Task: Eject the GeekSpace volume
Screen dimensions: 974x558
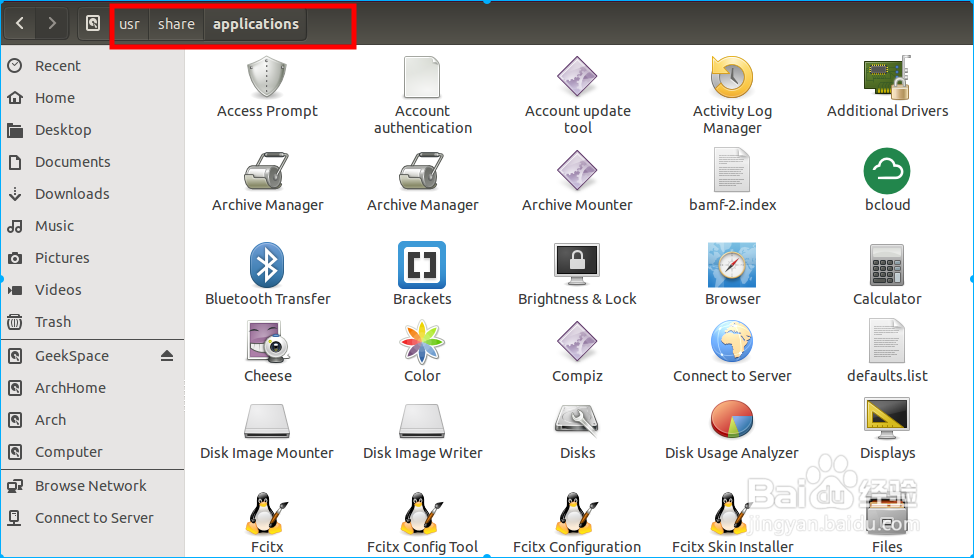Action: click(x=166, y=356)
